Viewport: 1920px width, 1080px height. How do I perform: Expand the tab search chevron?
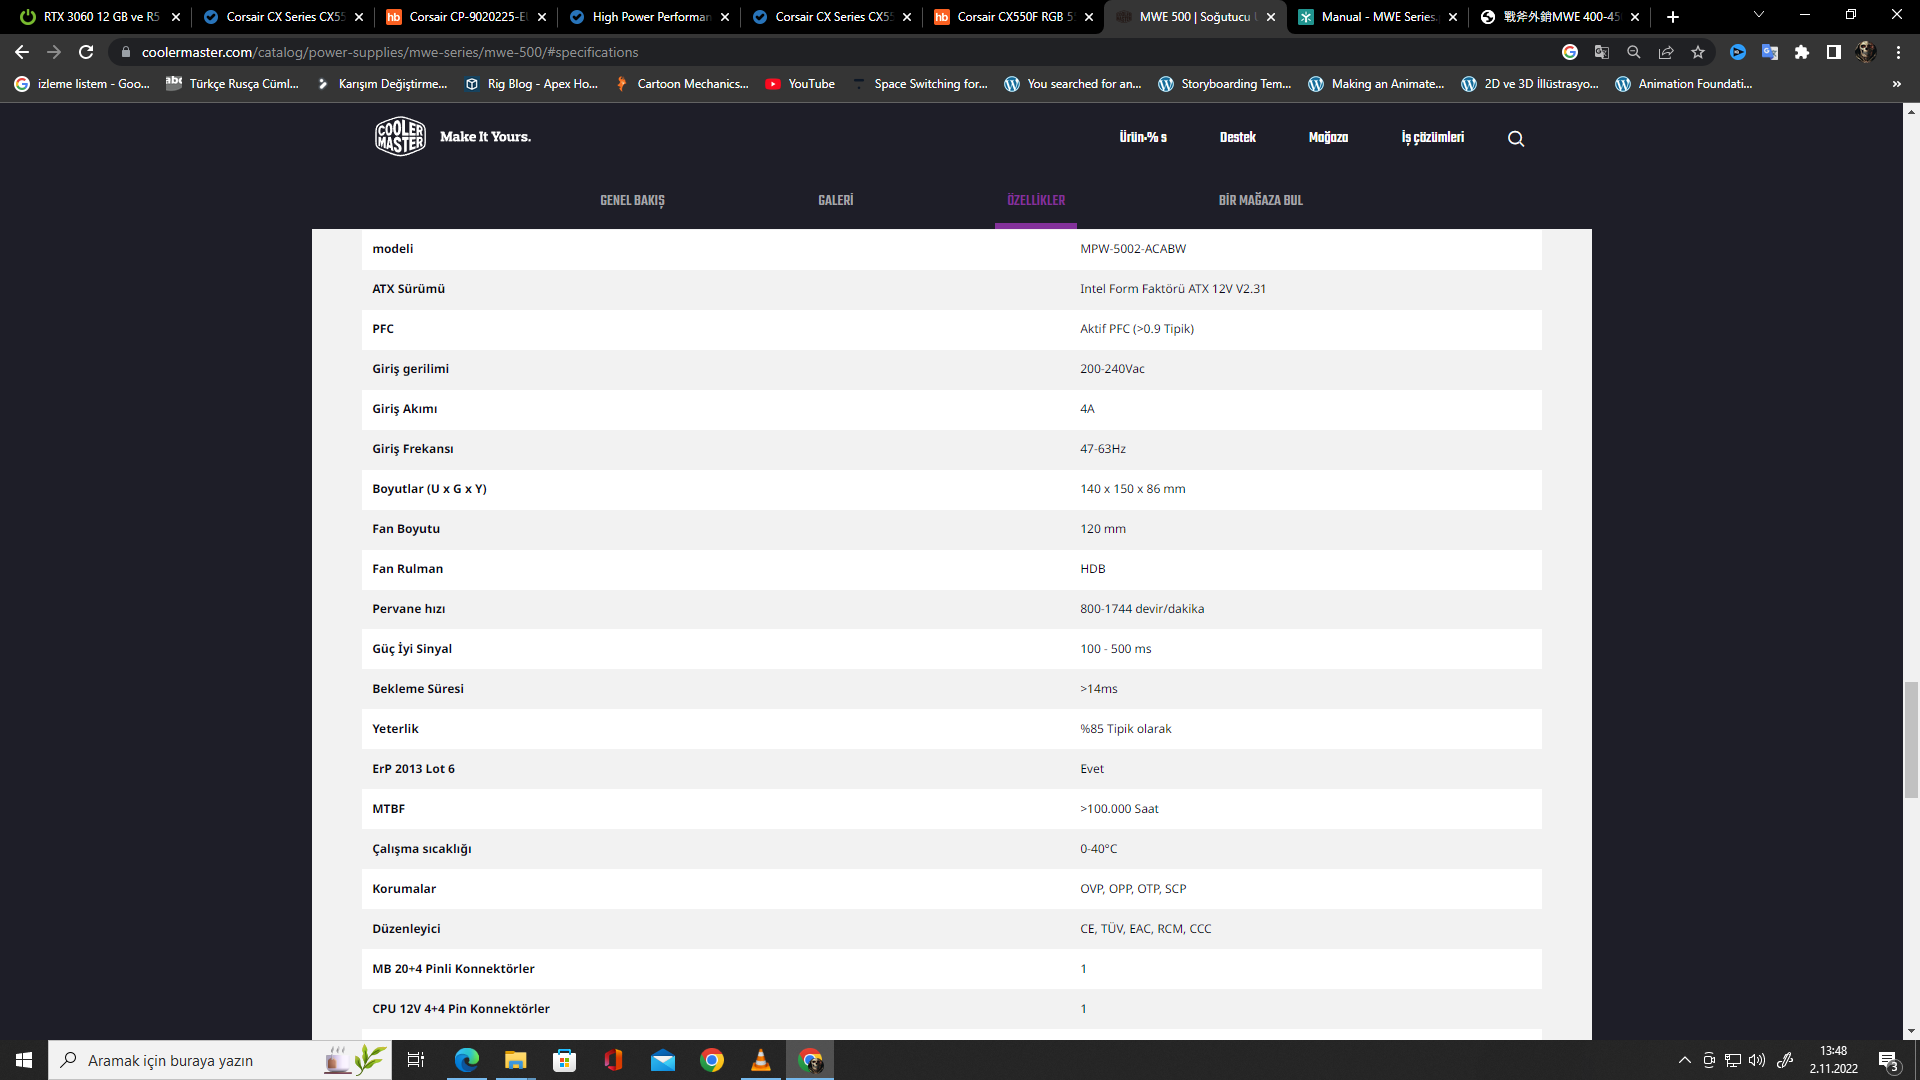click(1759, 15)
